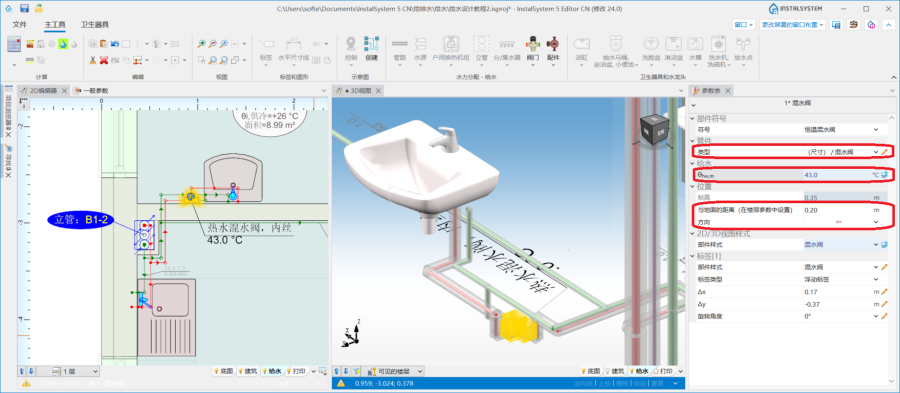The image size is (900, 393).
Task: Click the scissors cut icon
Action: click(x=92, y=60)
